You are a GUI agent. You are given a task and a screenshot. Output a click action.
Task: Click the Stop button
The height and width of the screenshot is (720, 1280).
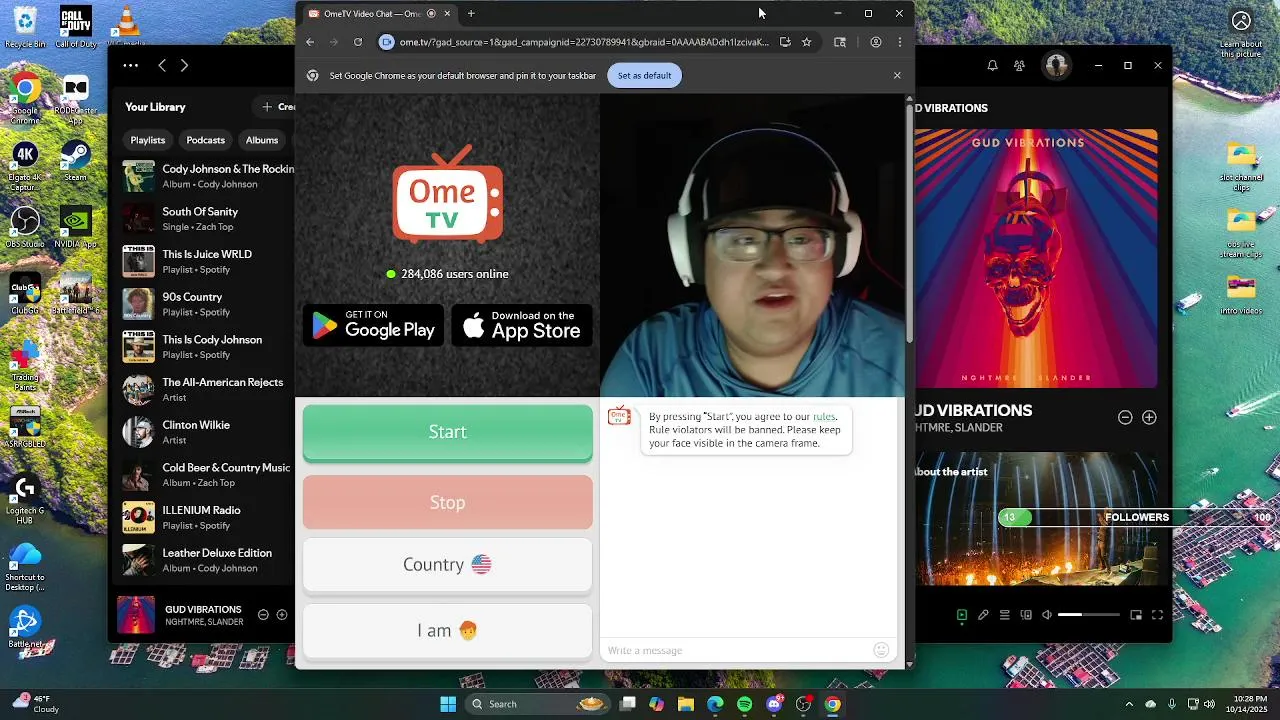point(447,502)
